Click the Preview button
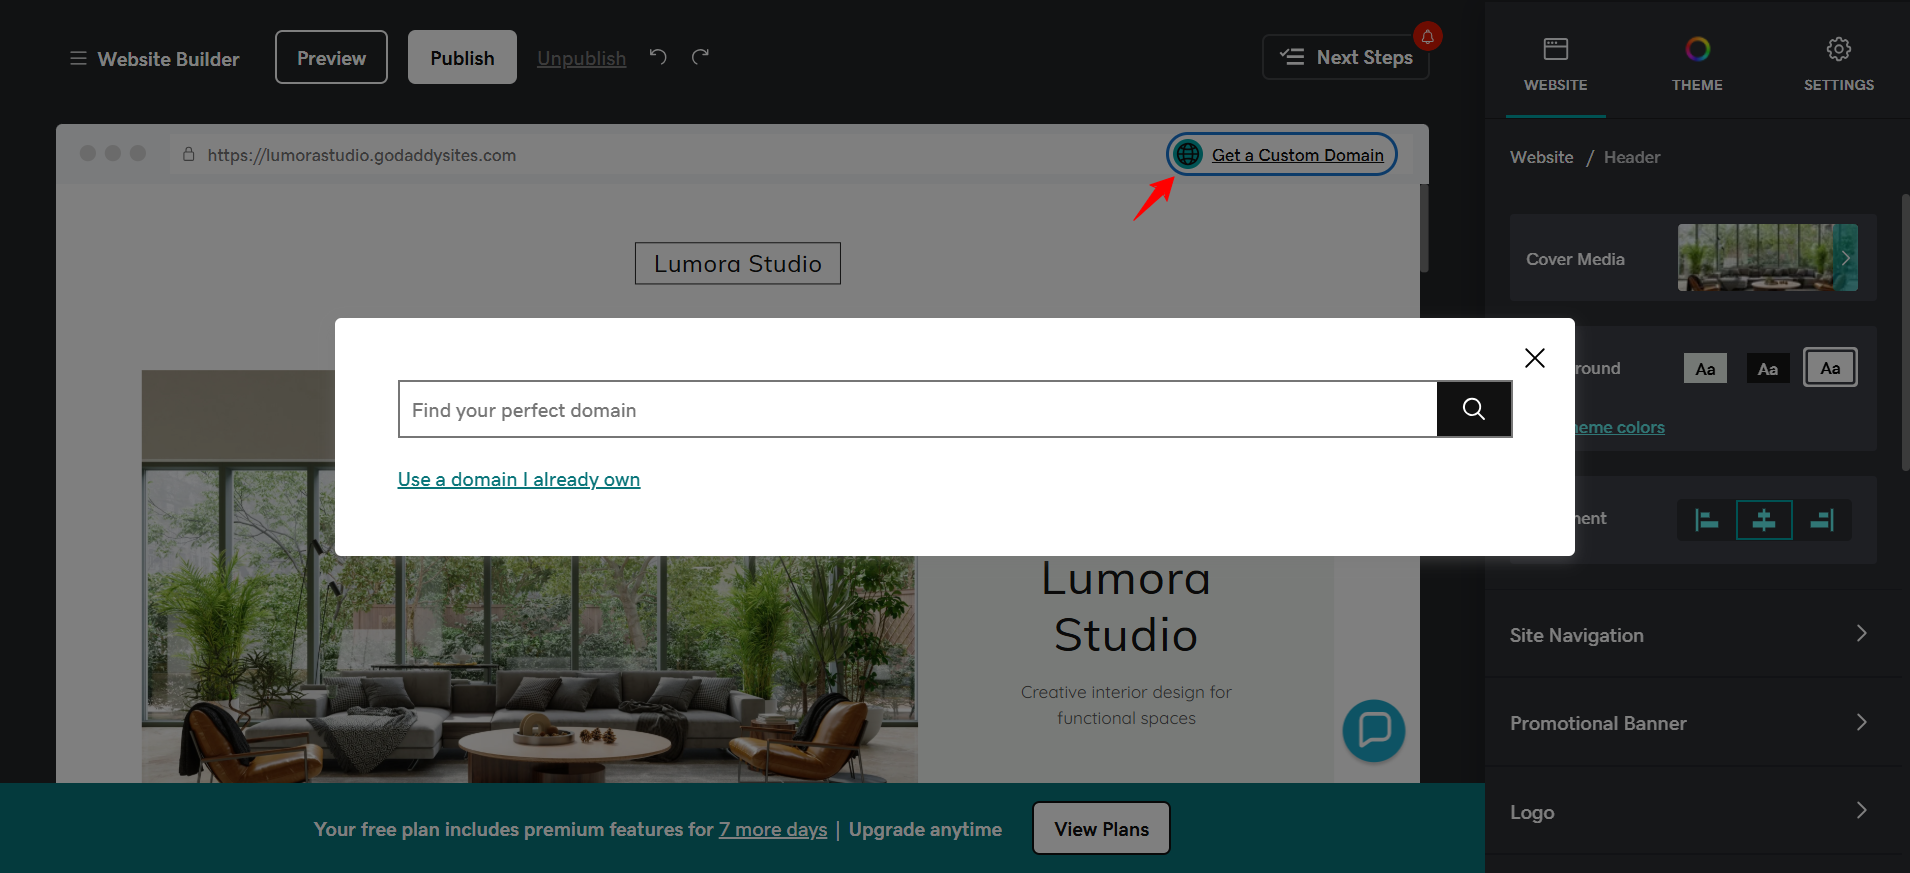 331,57
